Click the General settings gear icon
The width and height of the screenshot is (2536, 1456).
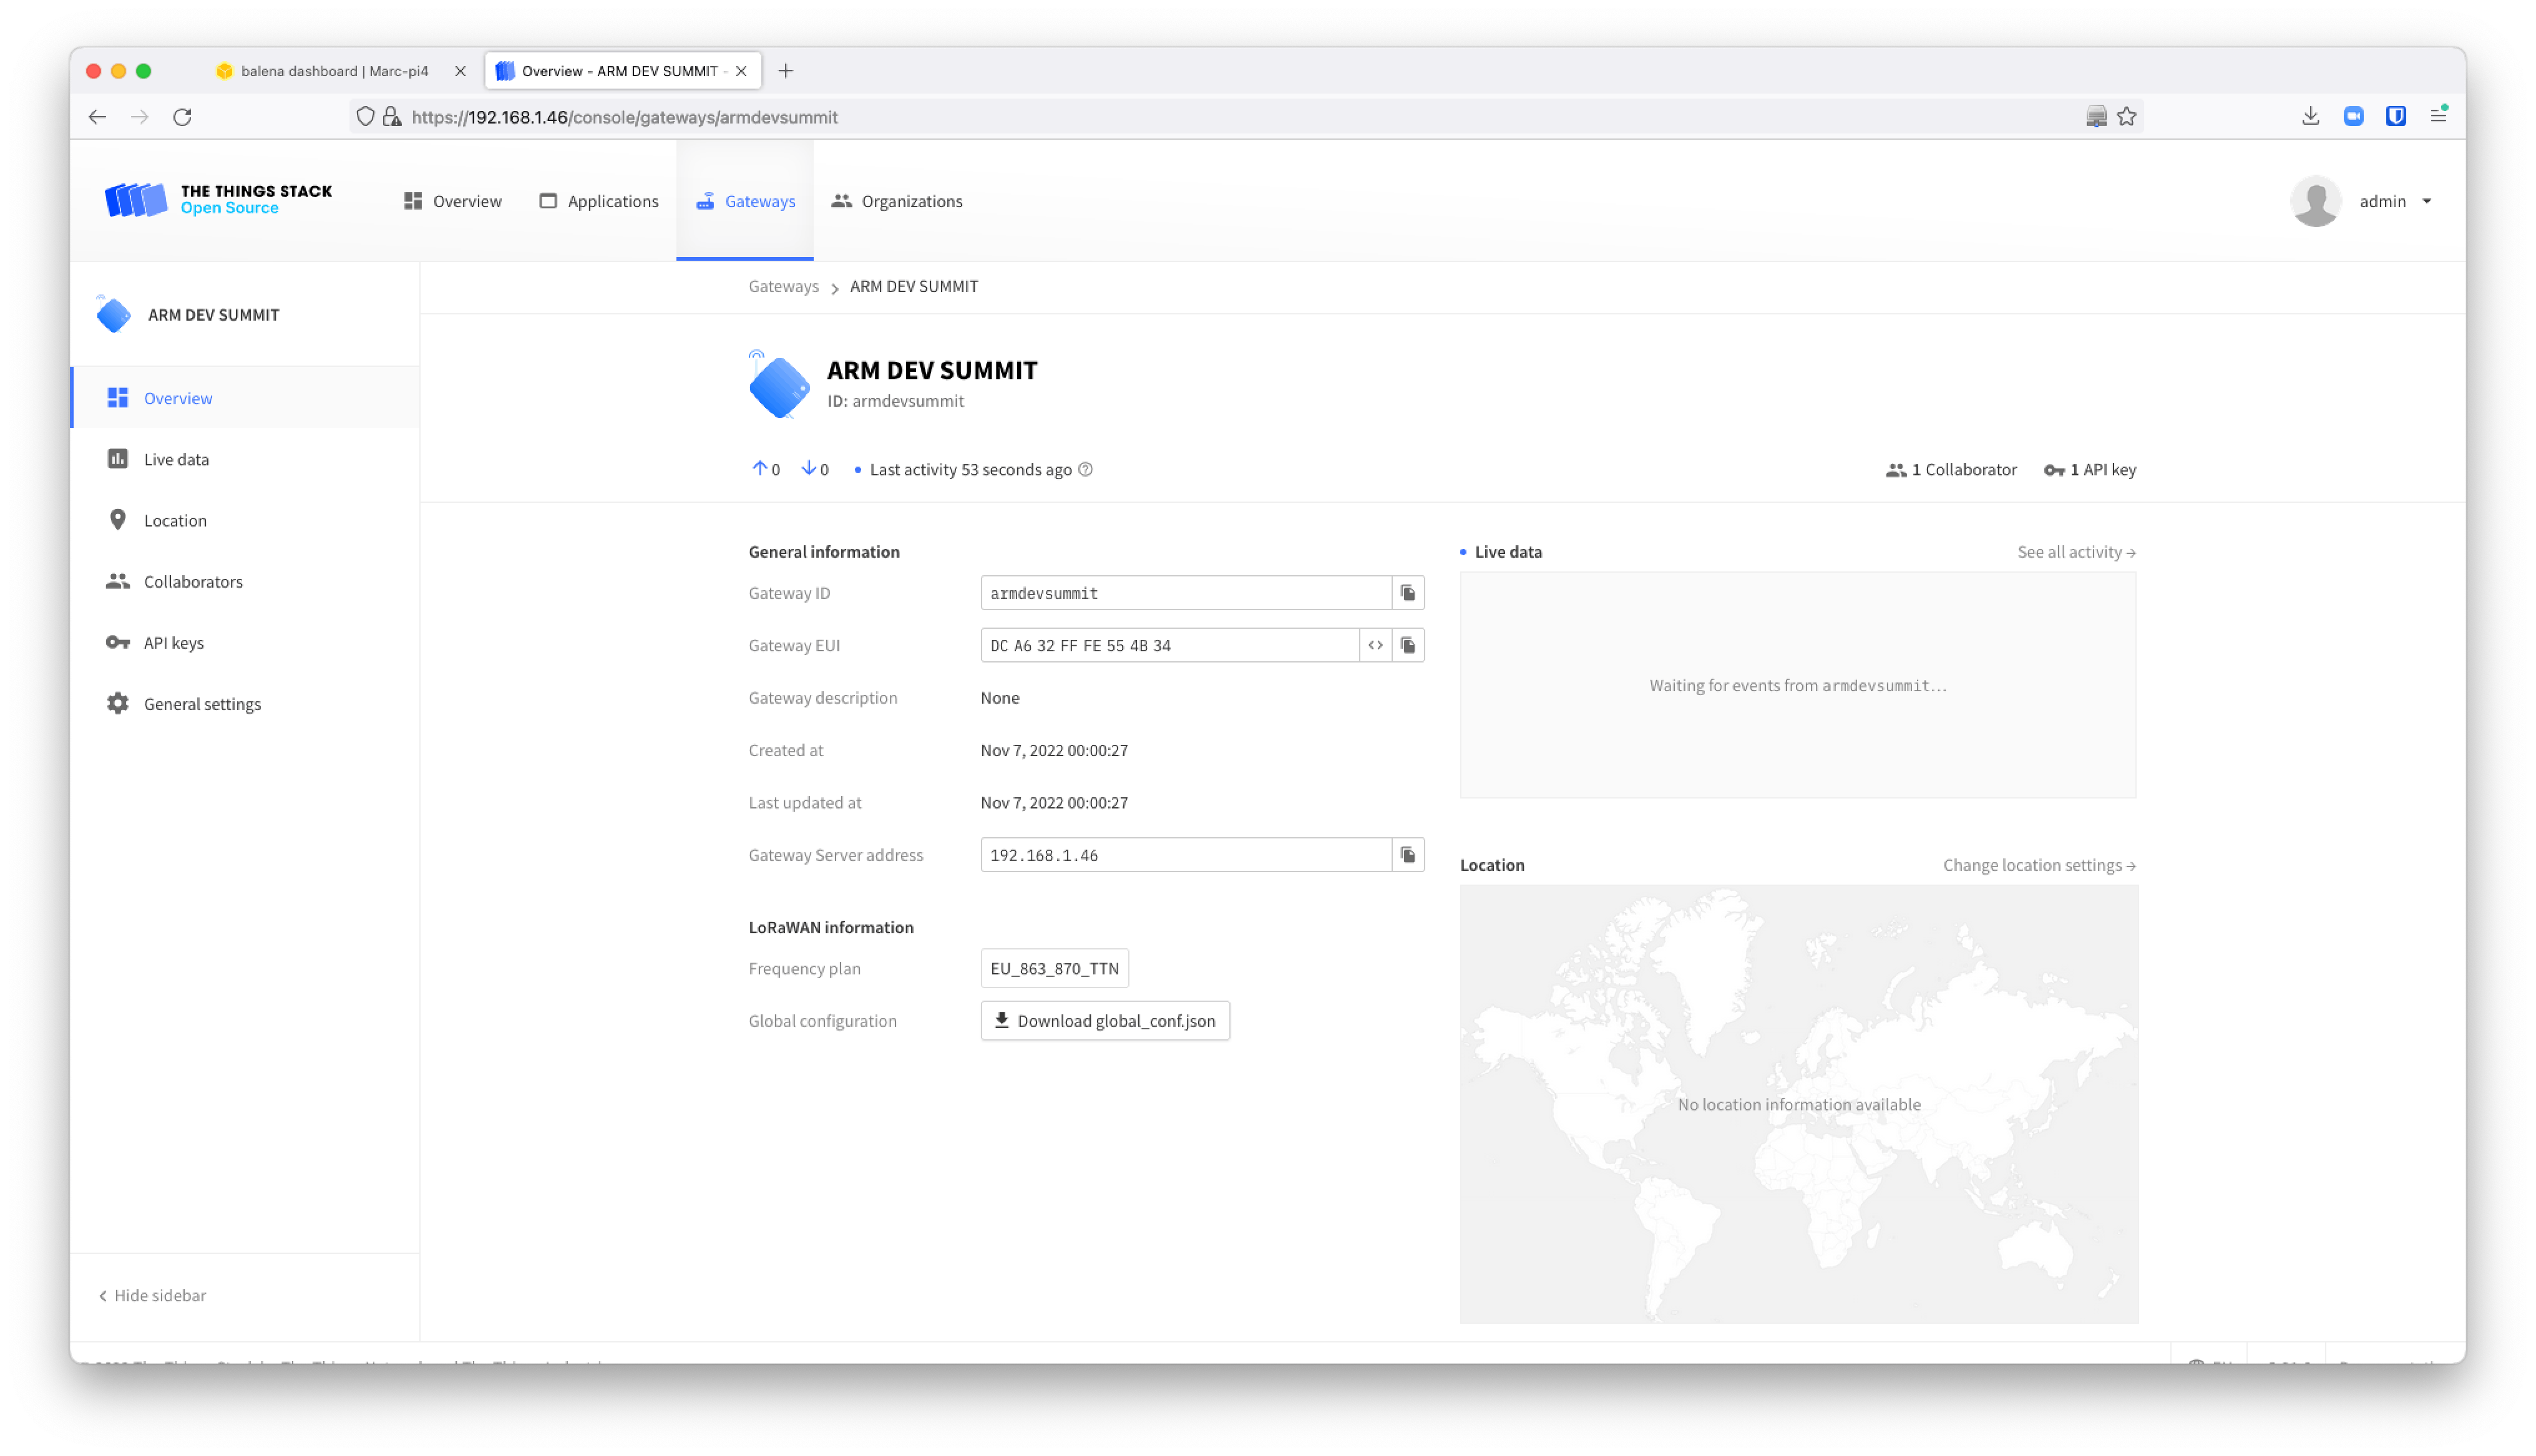[x=118, y=703]
